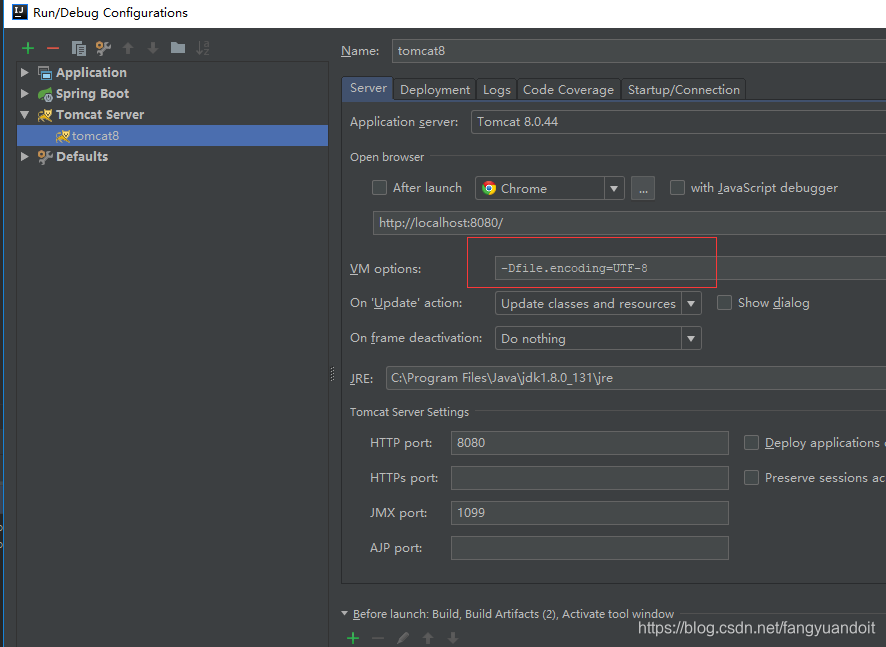This screenshot has width=886, height=647.
Task: Select the Tomcat Server tree label
Action: tap(100, 115)
